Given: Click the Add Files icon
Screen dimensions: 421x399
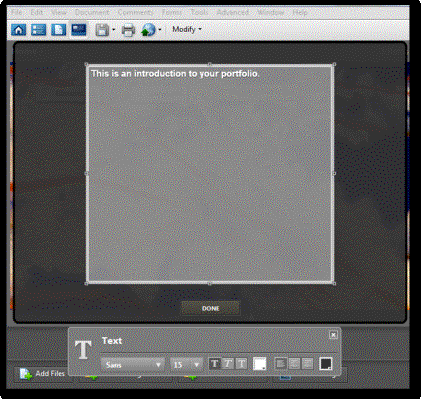Looking at the screenshot, I should click(25, 374).
